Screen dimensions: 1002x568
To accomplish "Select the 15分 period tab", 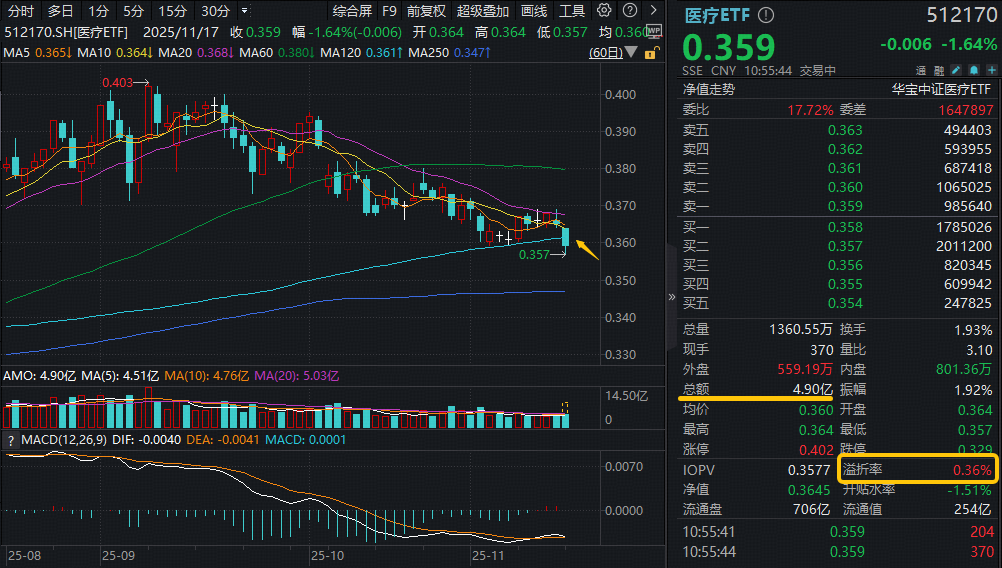I will tap(173, 11).
